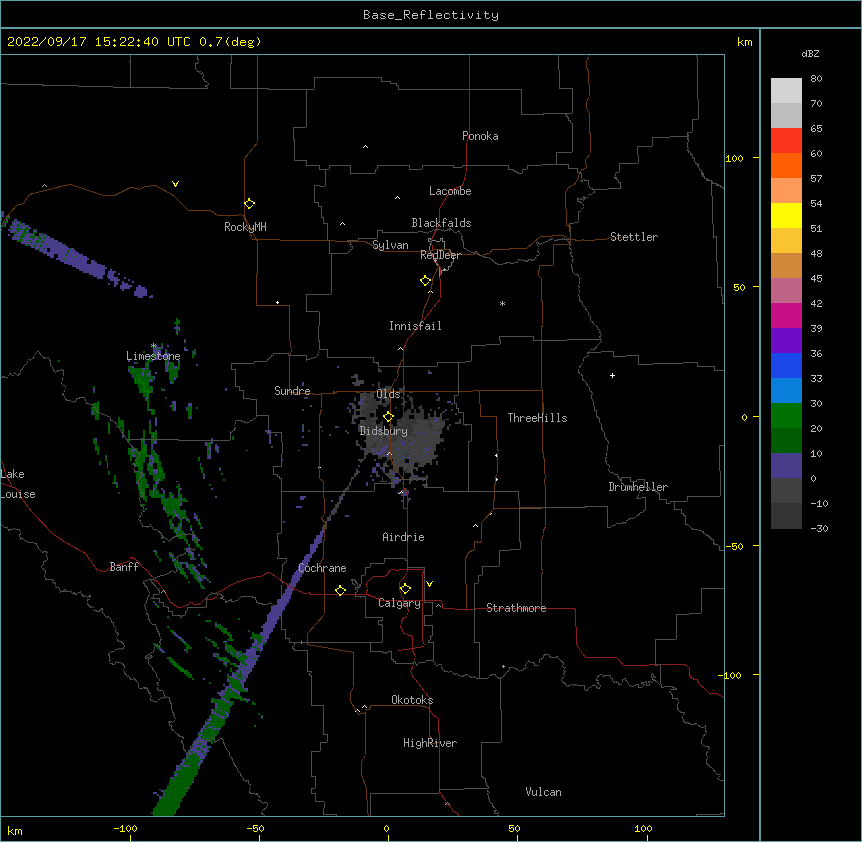862x842 pixels.
Task: Click the Lacombe town label
Action: (450, 191)
